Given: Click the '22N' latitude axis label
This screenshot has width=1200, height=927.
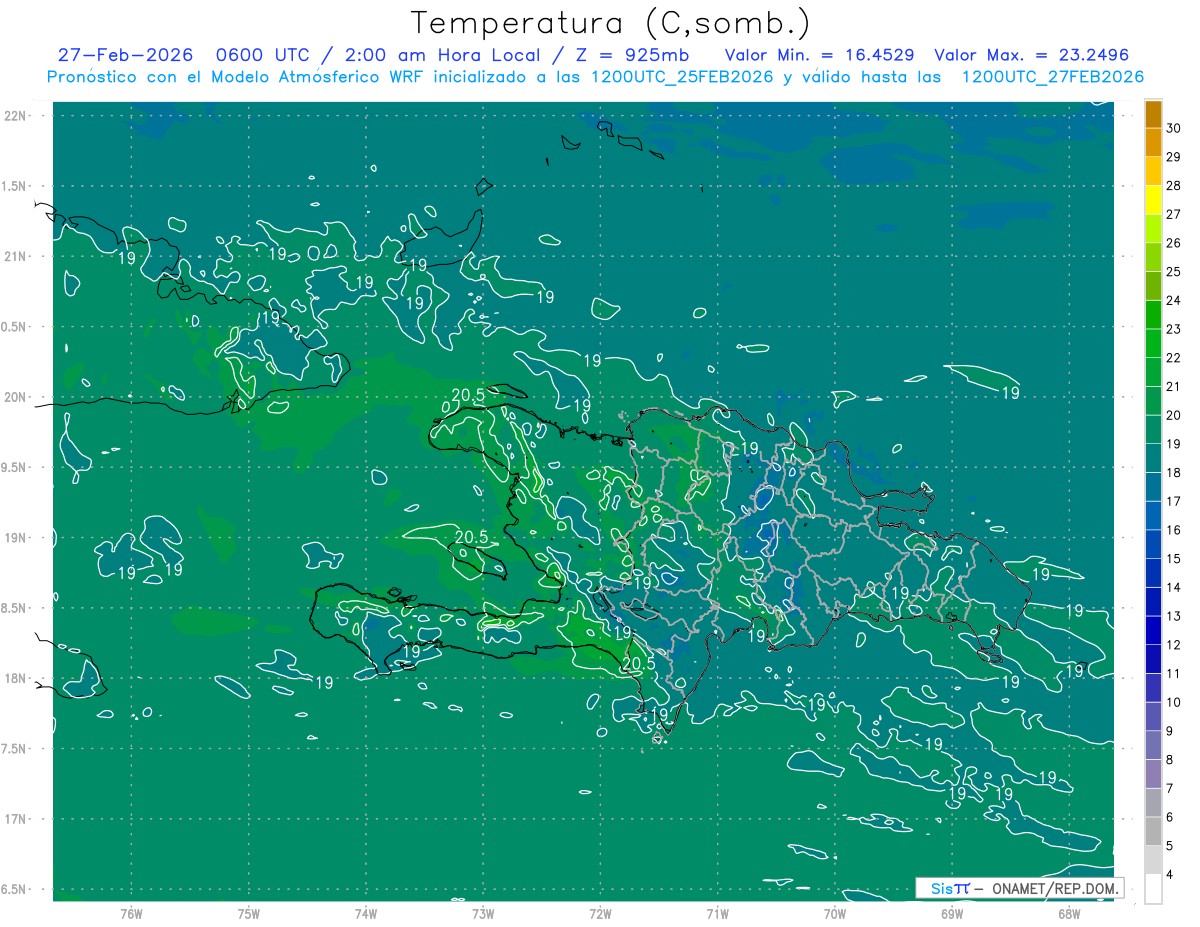Looking at the screenshot, I should 14,116.
